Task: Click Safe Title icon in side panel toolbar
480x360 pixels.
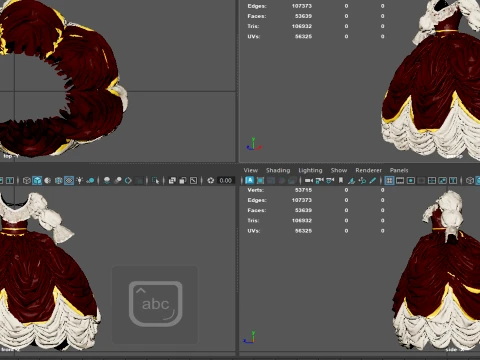Action: (453, 181)
